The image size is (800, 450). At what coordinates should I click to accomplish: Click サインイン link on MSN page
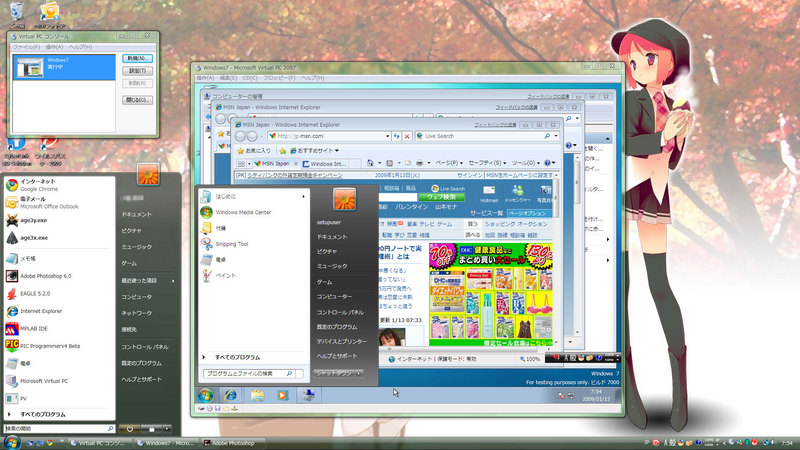point(469,175)
